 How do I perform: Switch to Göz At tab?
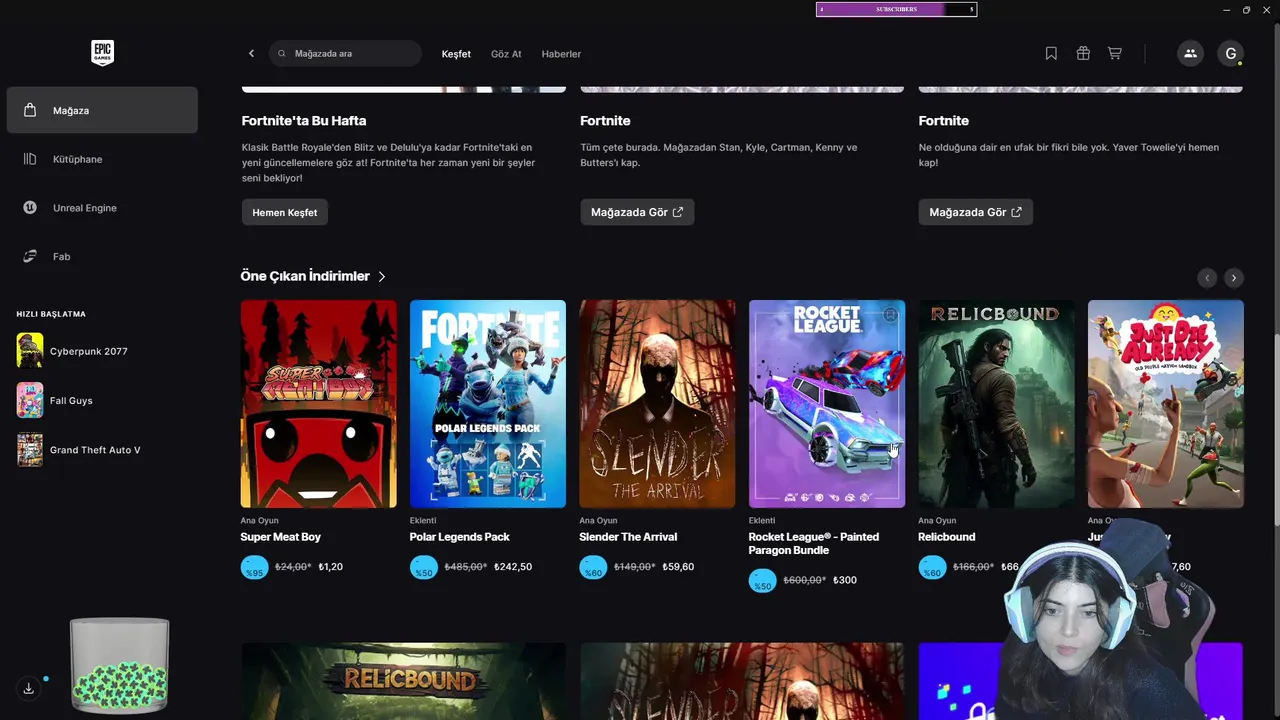506,54
